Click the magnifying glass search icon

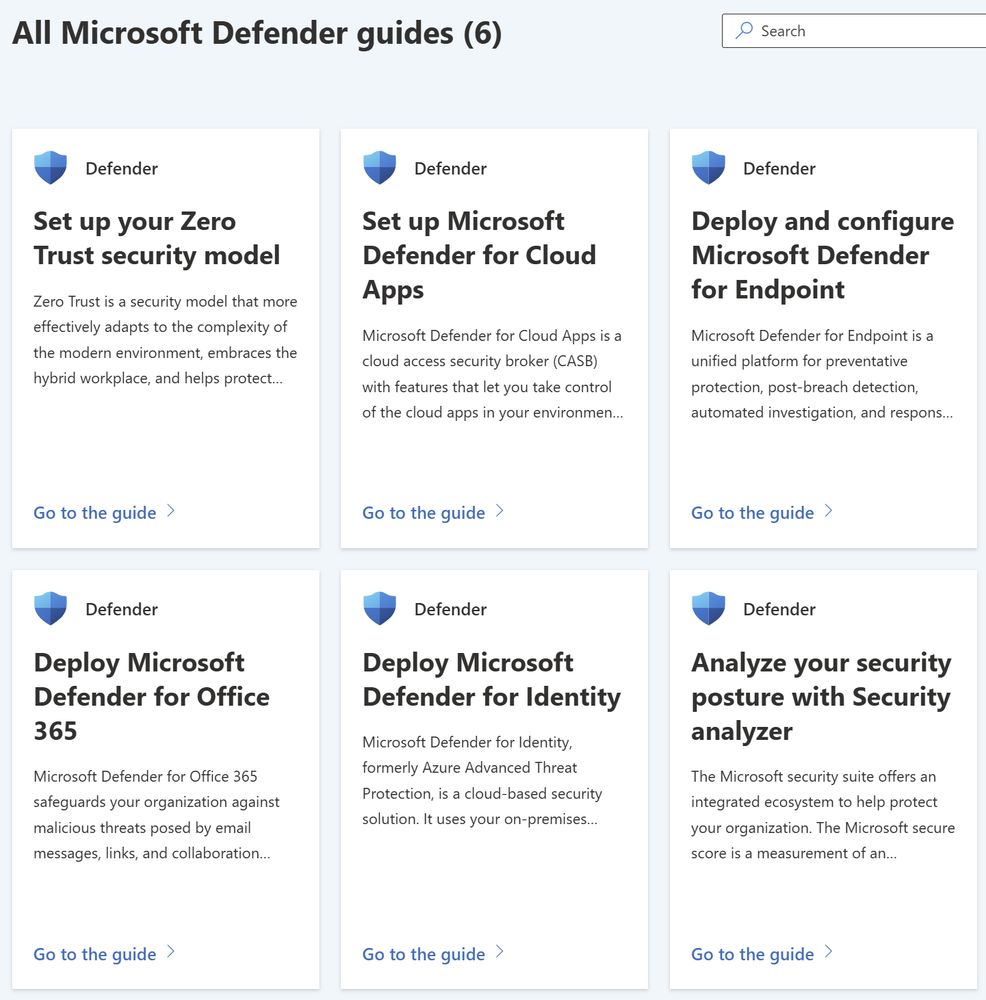(x=744, y=31)
